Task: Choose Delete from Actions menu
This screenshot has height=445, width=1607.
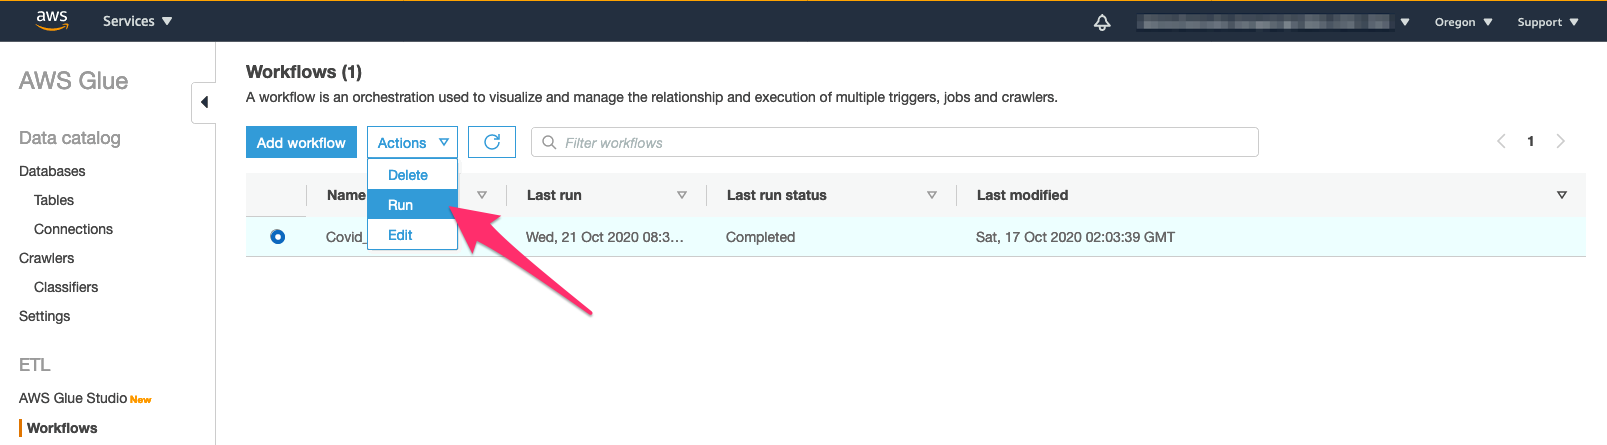Action: pyautogui.click(x=412, y=175)
